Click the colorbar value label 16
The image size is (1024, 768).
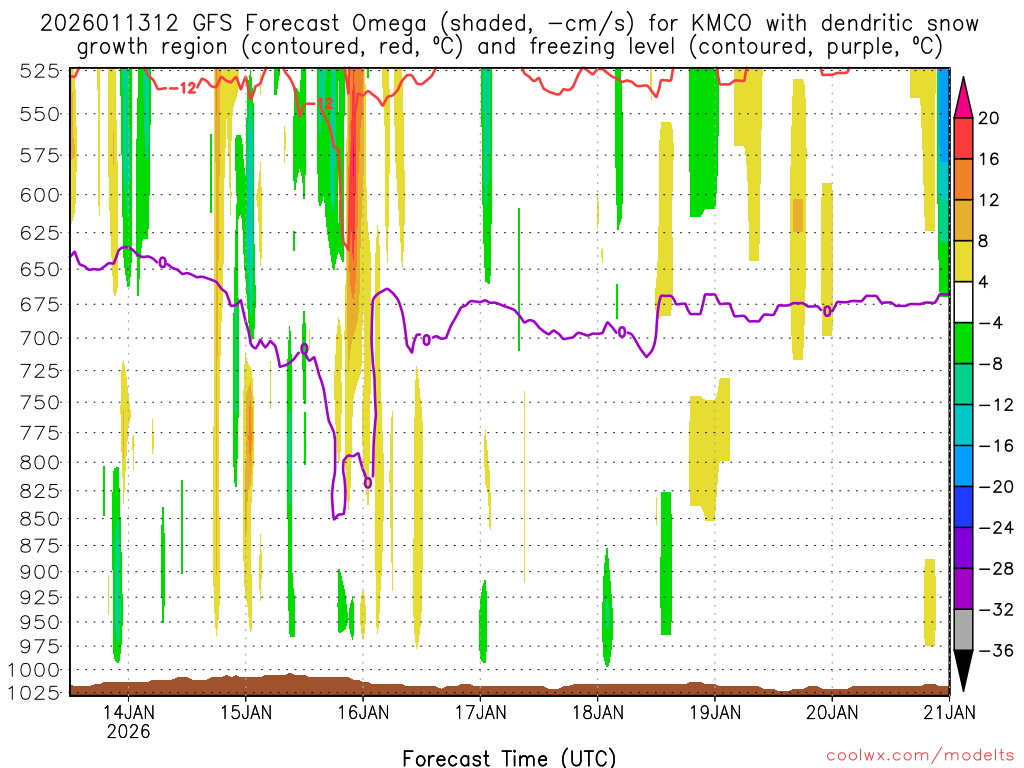tap(989, 159)
